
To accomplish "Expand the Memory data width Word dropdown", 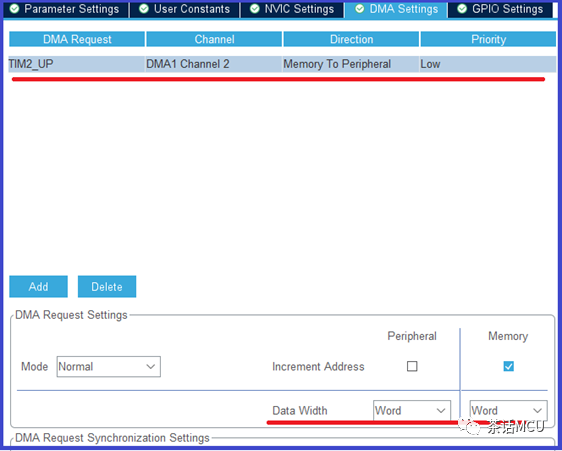I will click(508, 410).
